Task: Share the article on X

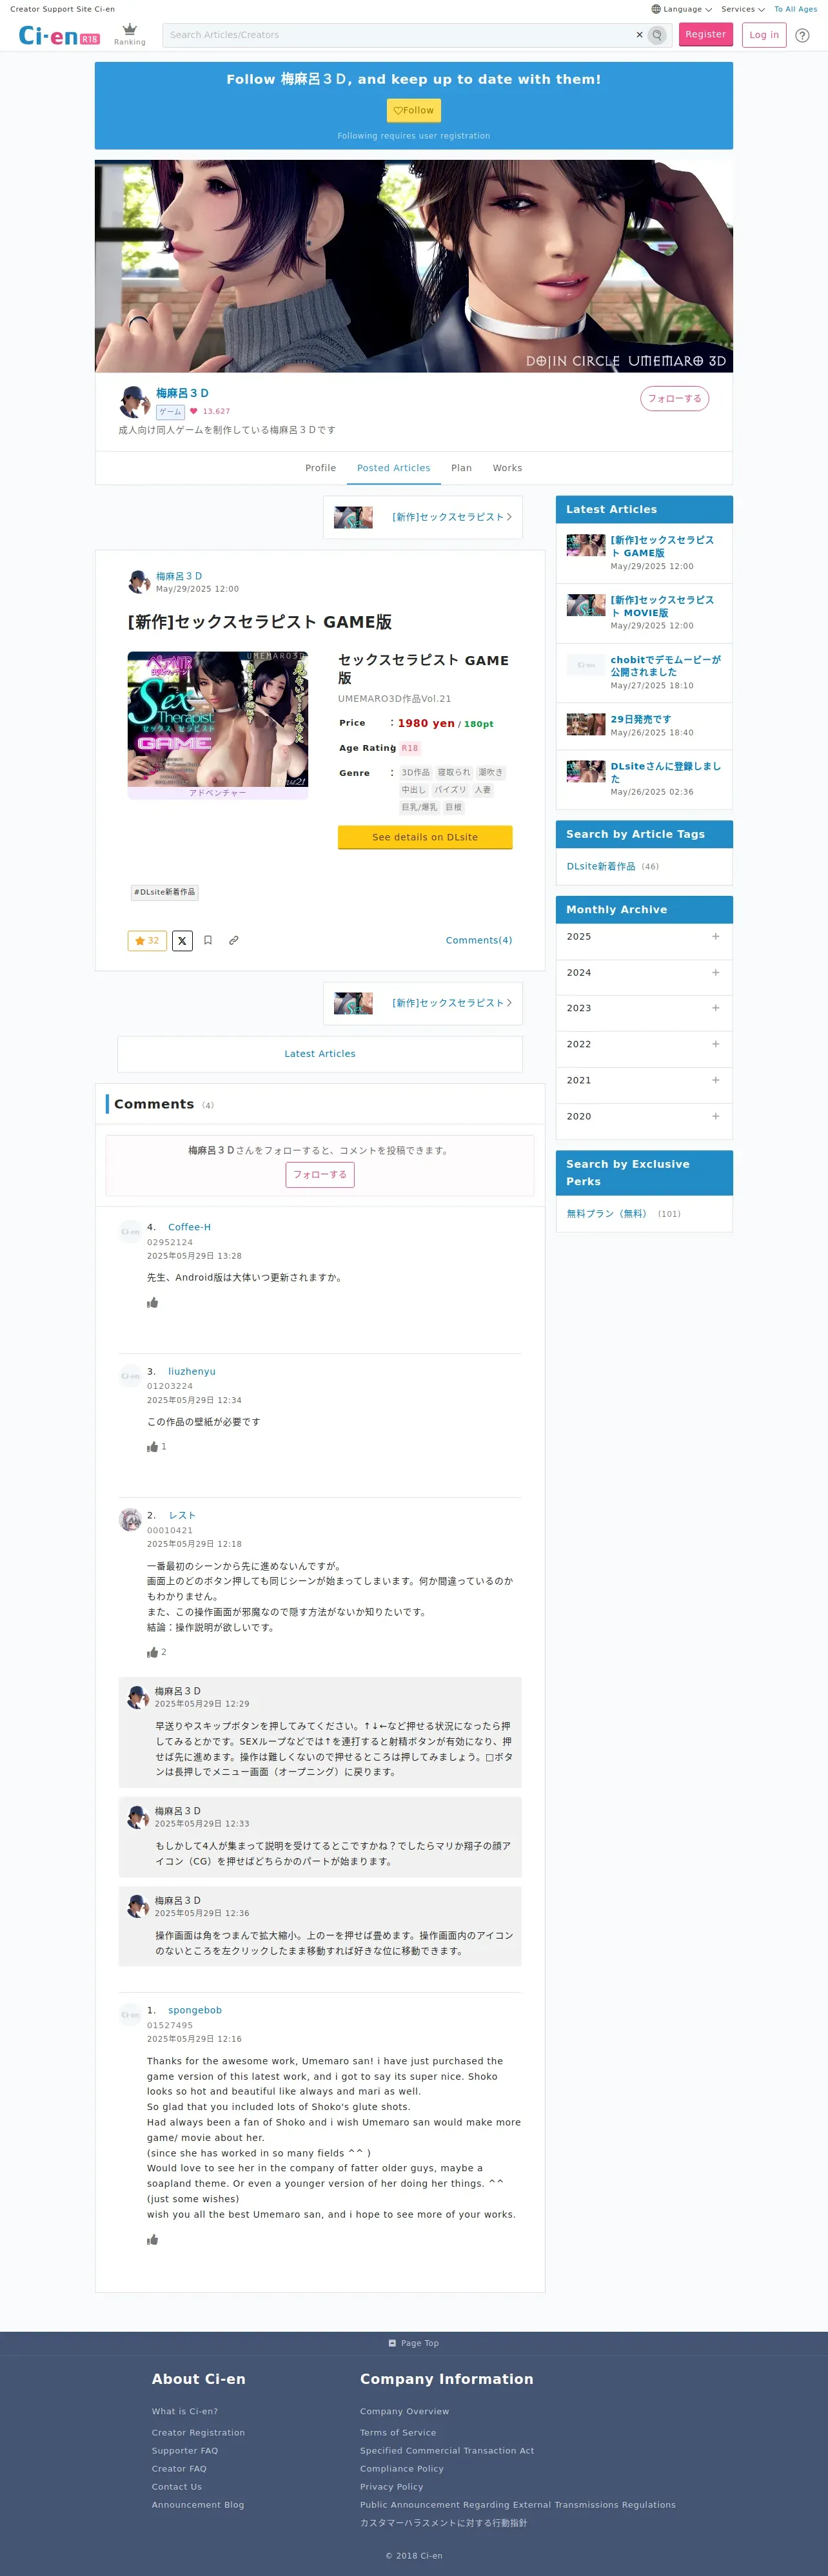Action: (182, 940)
